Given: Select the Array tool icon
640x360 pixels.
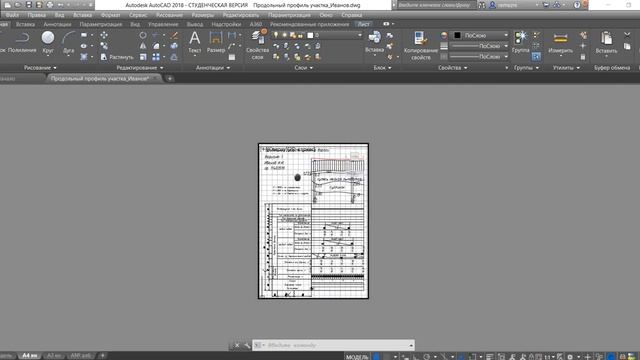Looking at the screenshot, I should click(x=156, y=57).
